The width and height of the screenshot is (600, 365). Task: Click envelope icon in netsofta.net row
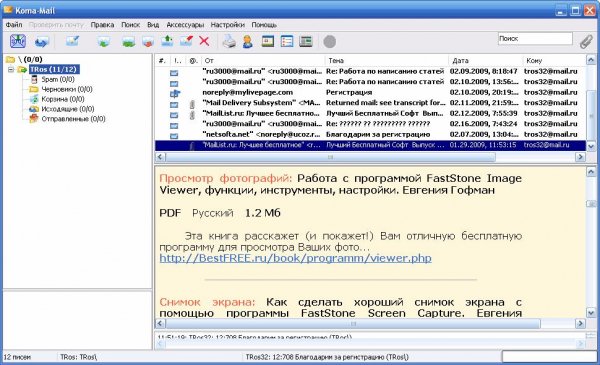click(174, 135)
